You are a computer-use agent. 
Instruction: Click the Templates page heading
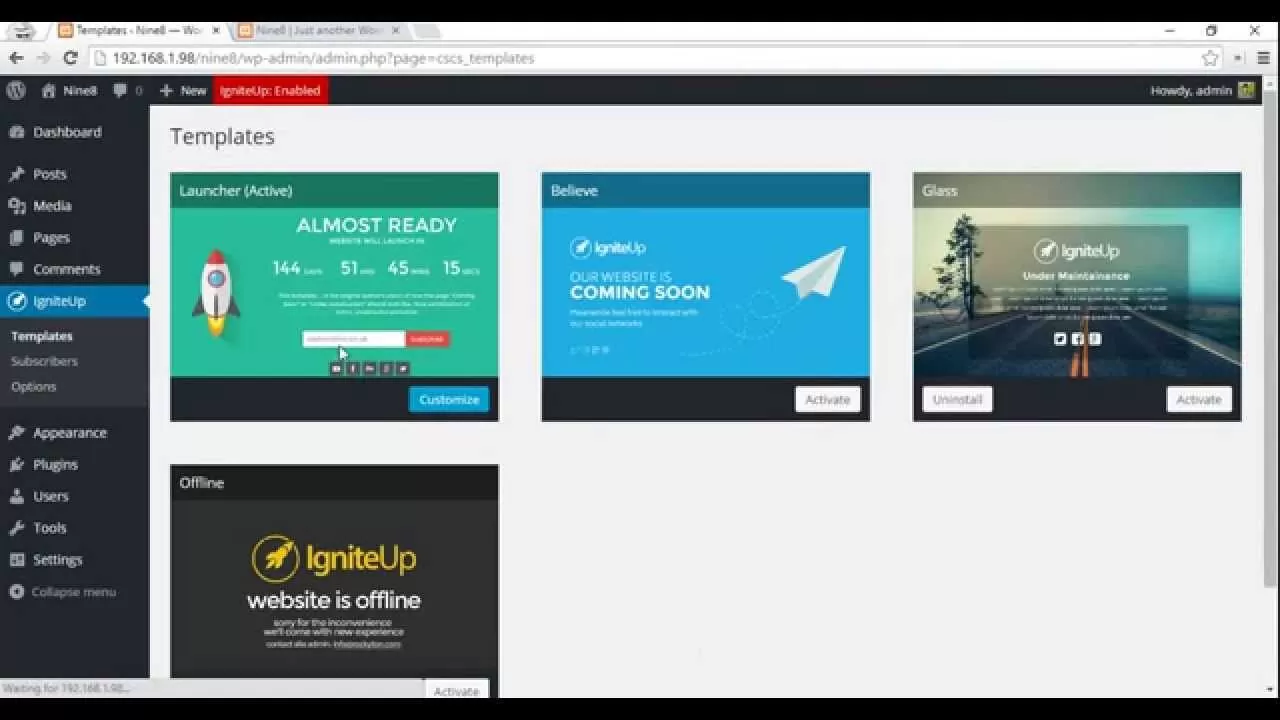(222, 136)
